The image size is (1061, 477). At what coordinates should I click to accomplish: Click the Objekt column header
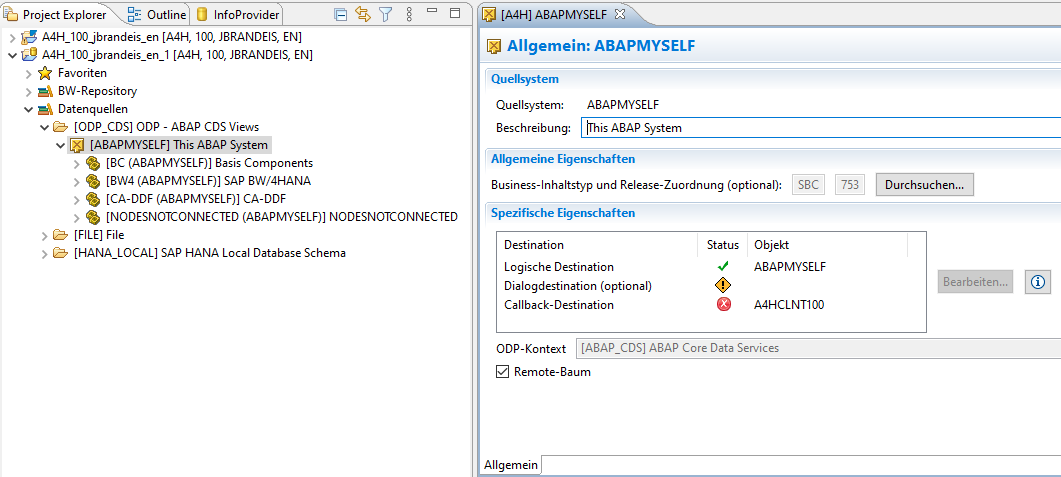tap(827, 245)
